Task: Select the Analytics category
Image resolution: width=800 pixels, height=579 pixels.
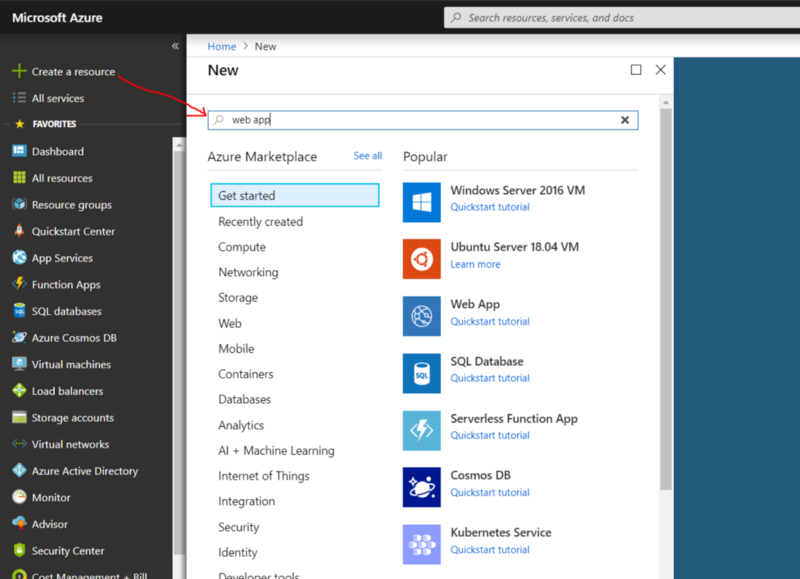Action: pyautogui.click(x=241, y=425)
